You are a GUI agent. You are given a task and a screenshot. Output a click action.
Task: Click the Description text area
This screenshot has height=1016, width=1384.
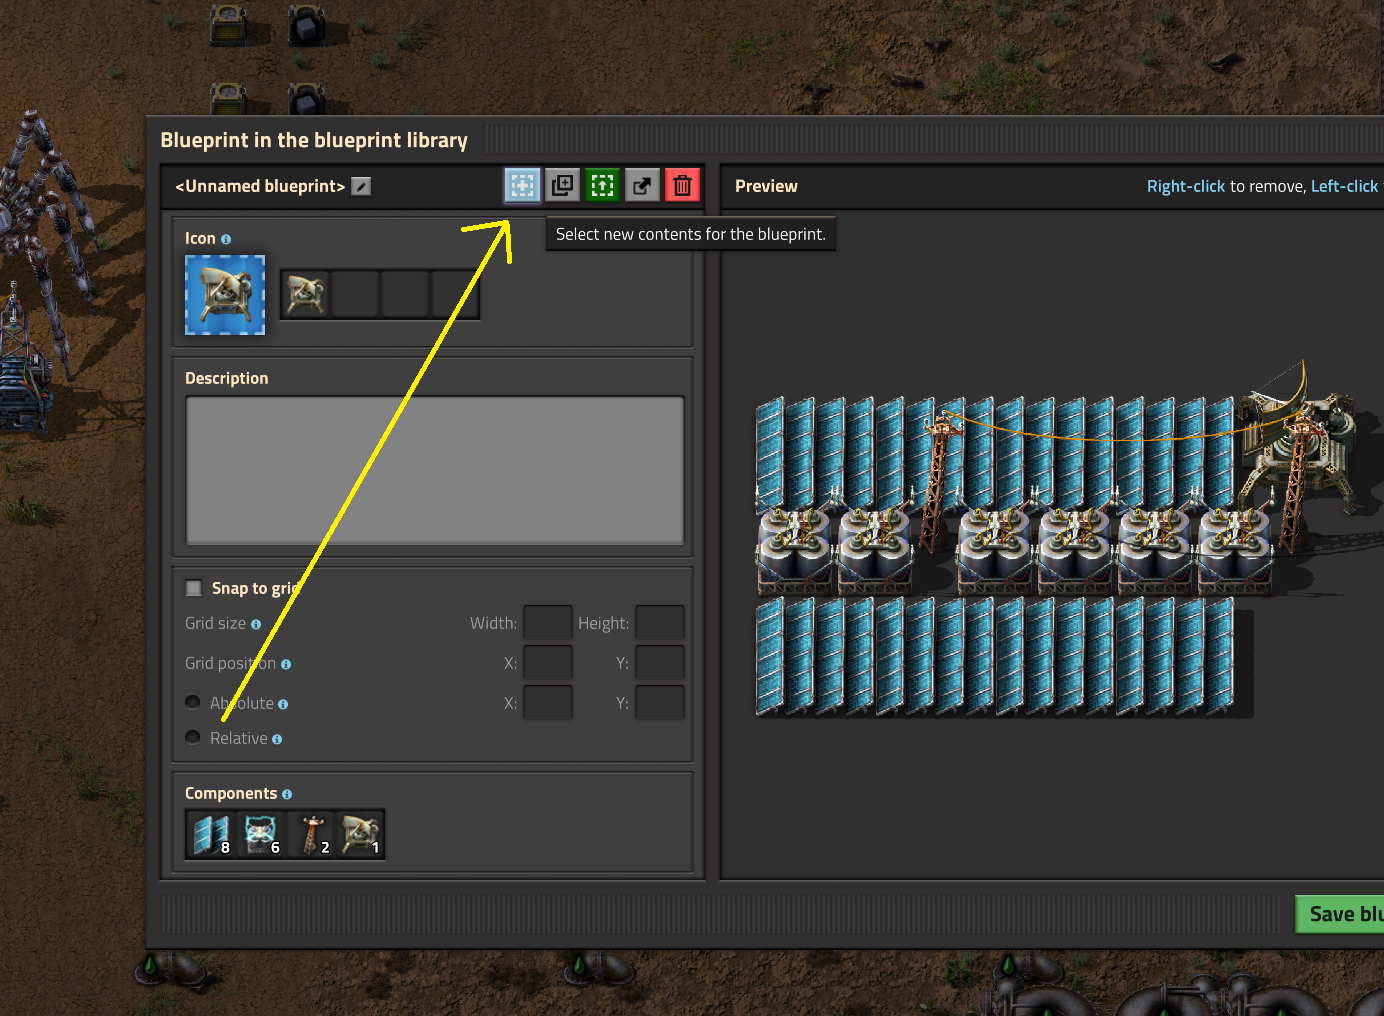pos(435,470)
